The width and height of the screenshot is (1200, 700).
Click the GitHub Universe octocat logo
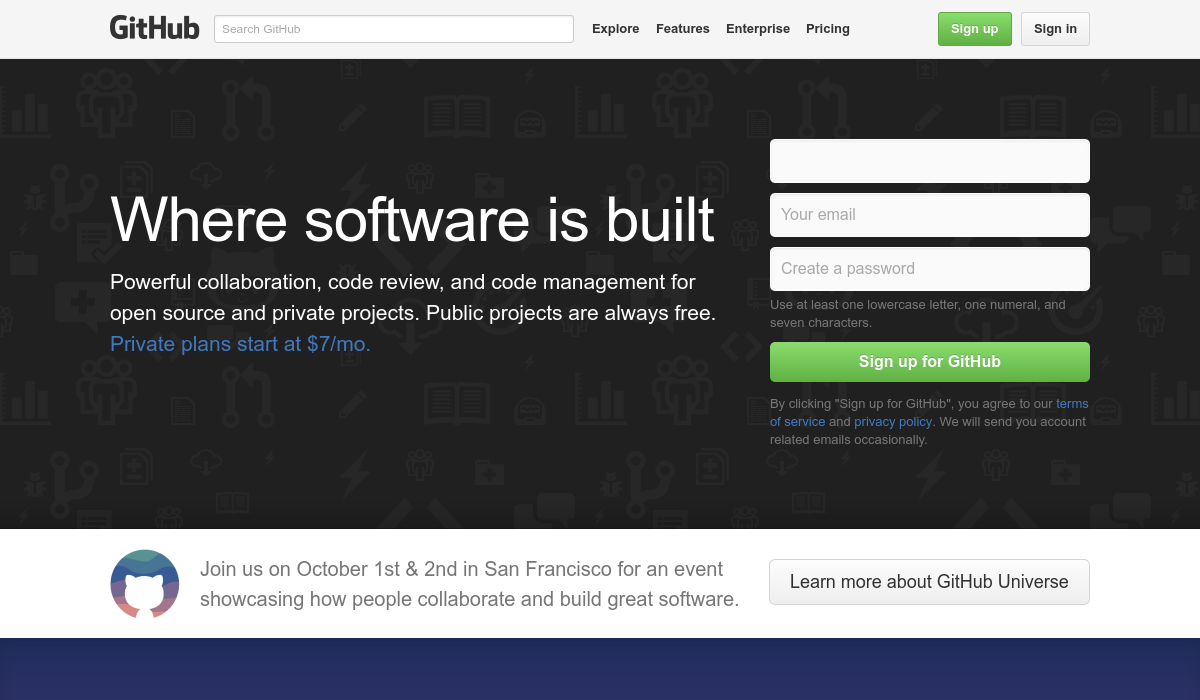(145, 584)
